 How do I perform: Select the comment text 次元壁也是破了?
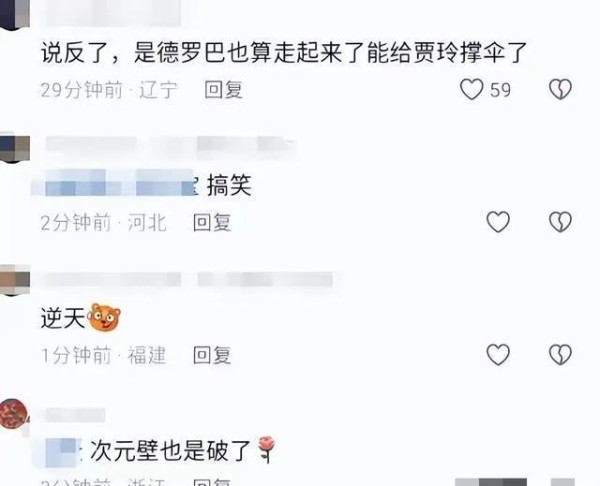[170, 450]
